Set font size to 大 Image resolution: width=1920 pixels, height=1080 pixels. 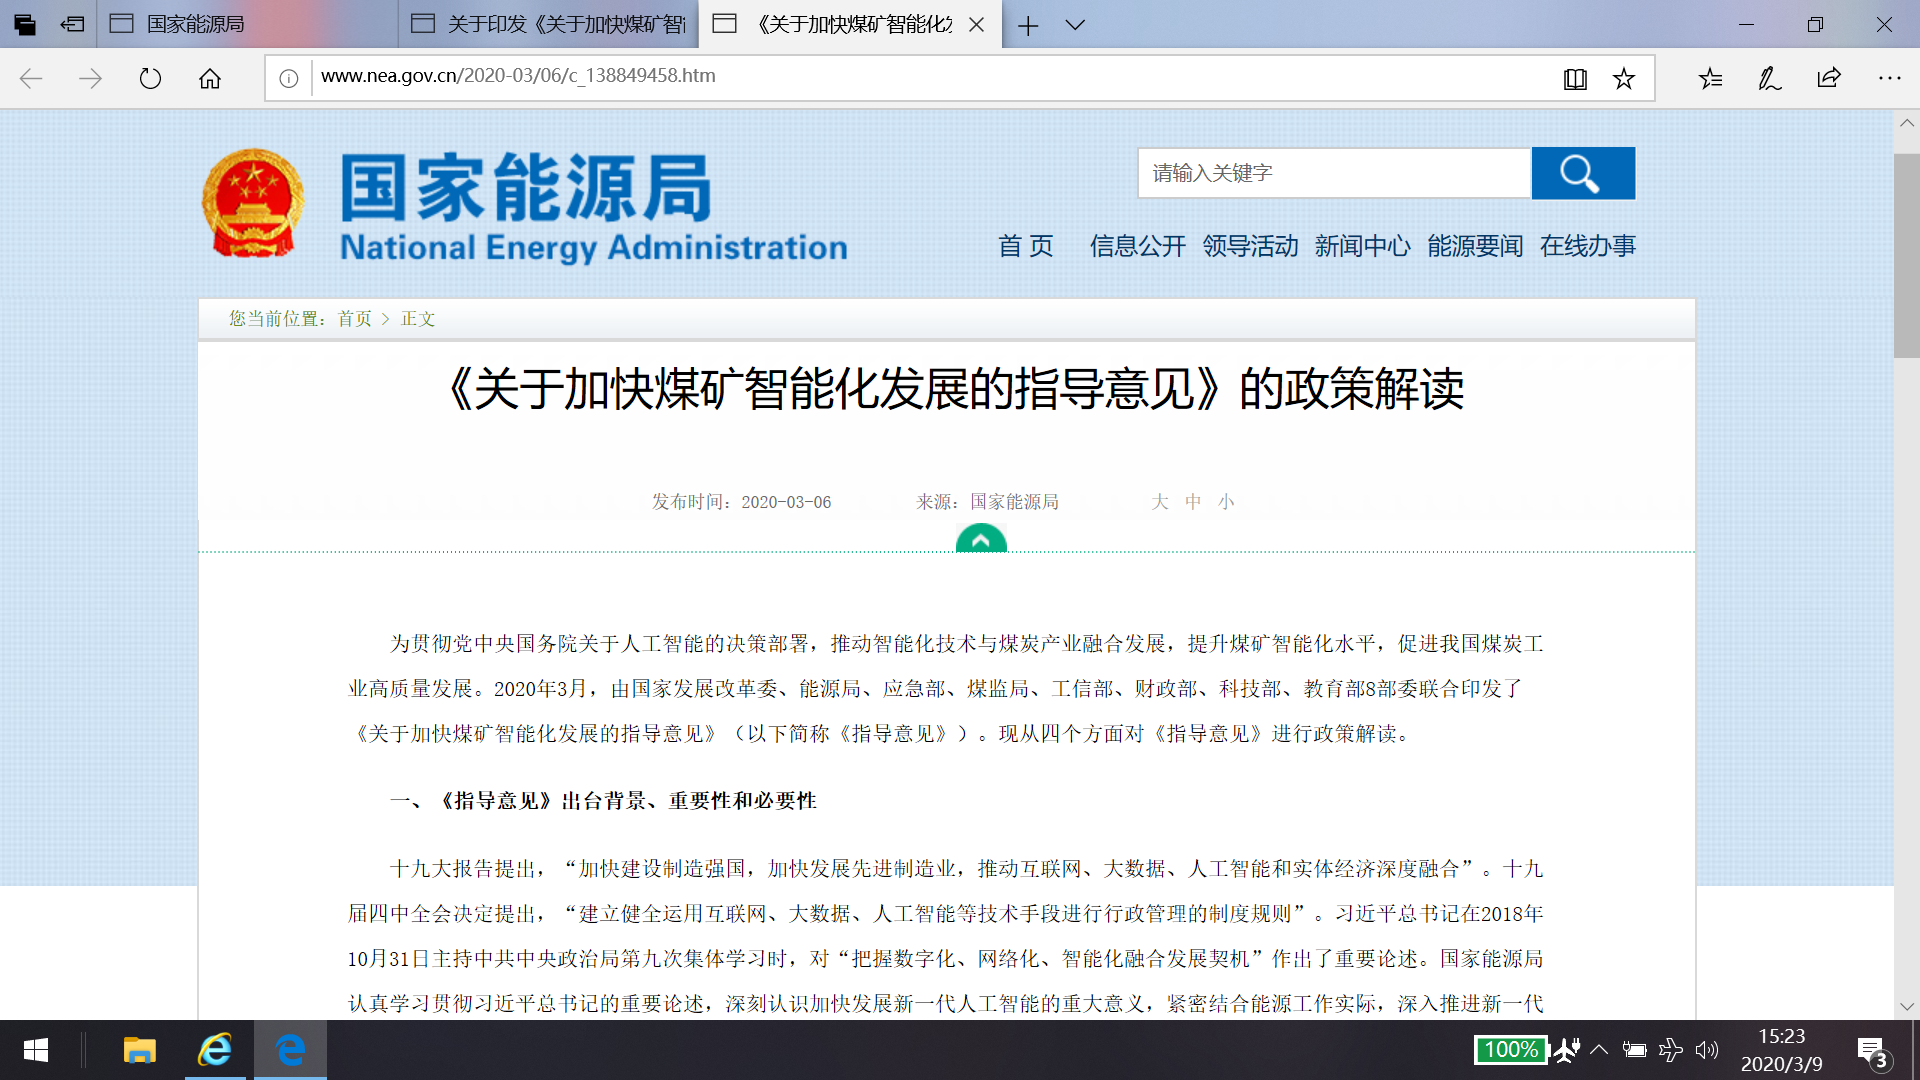click(x=1160, y=502)
